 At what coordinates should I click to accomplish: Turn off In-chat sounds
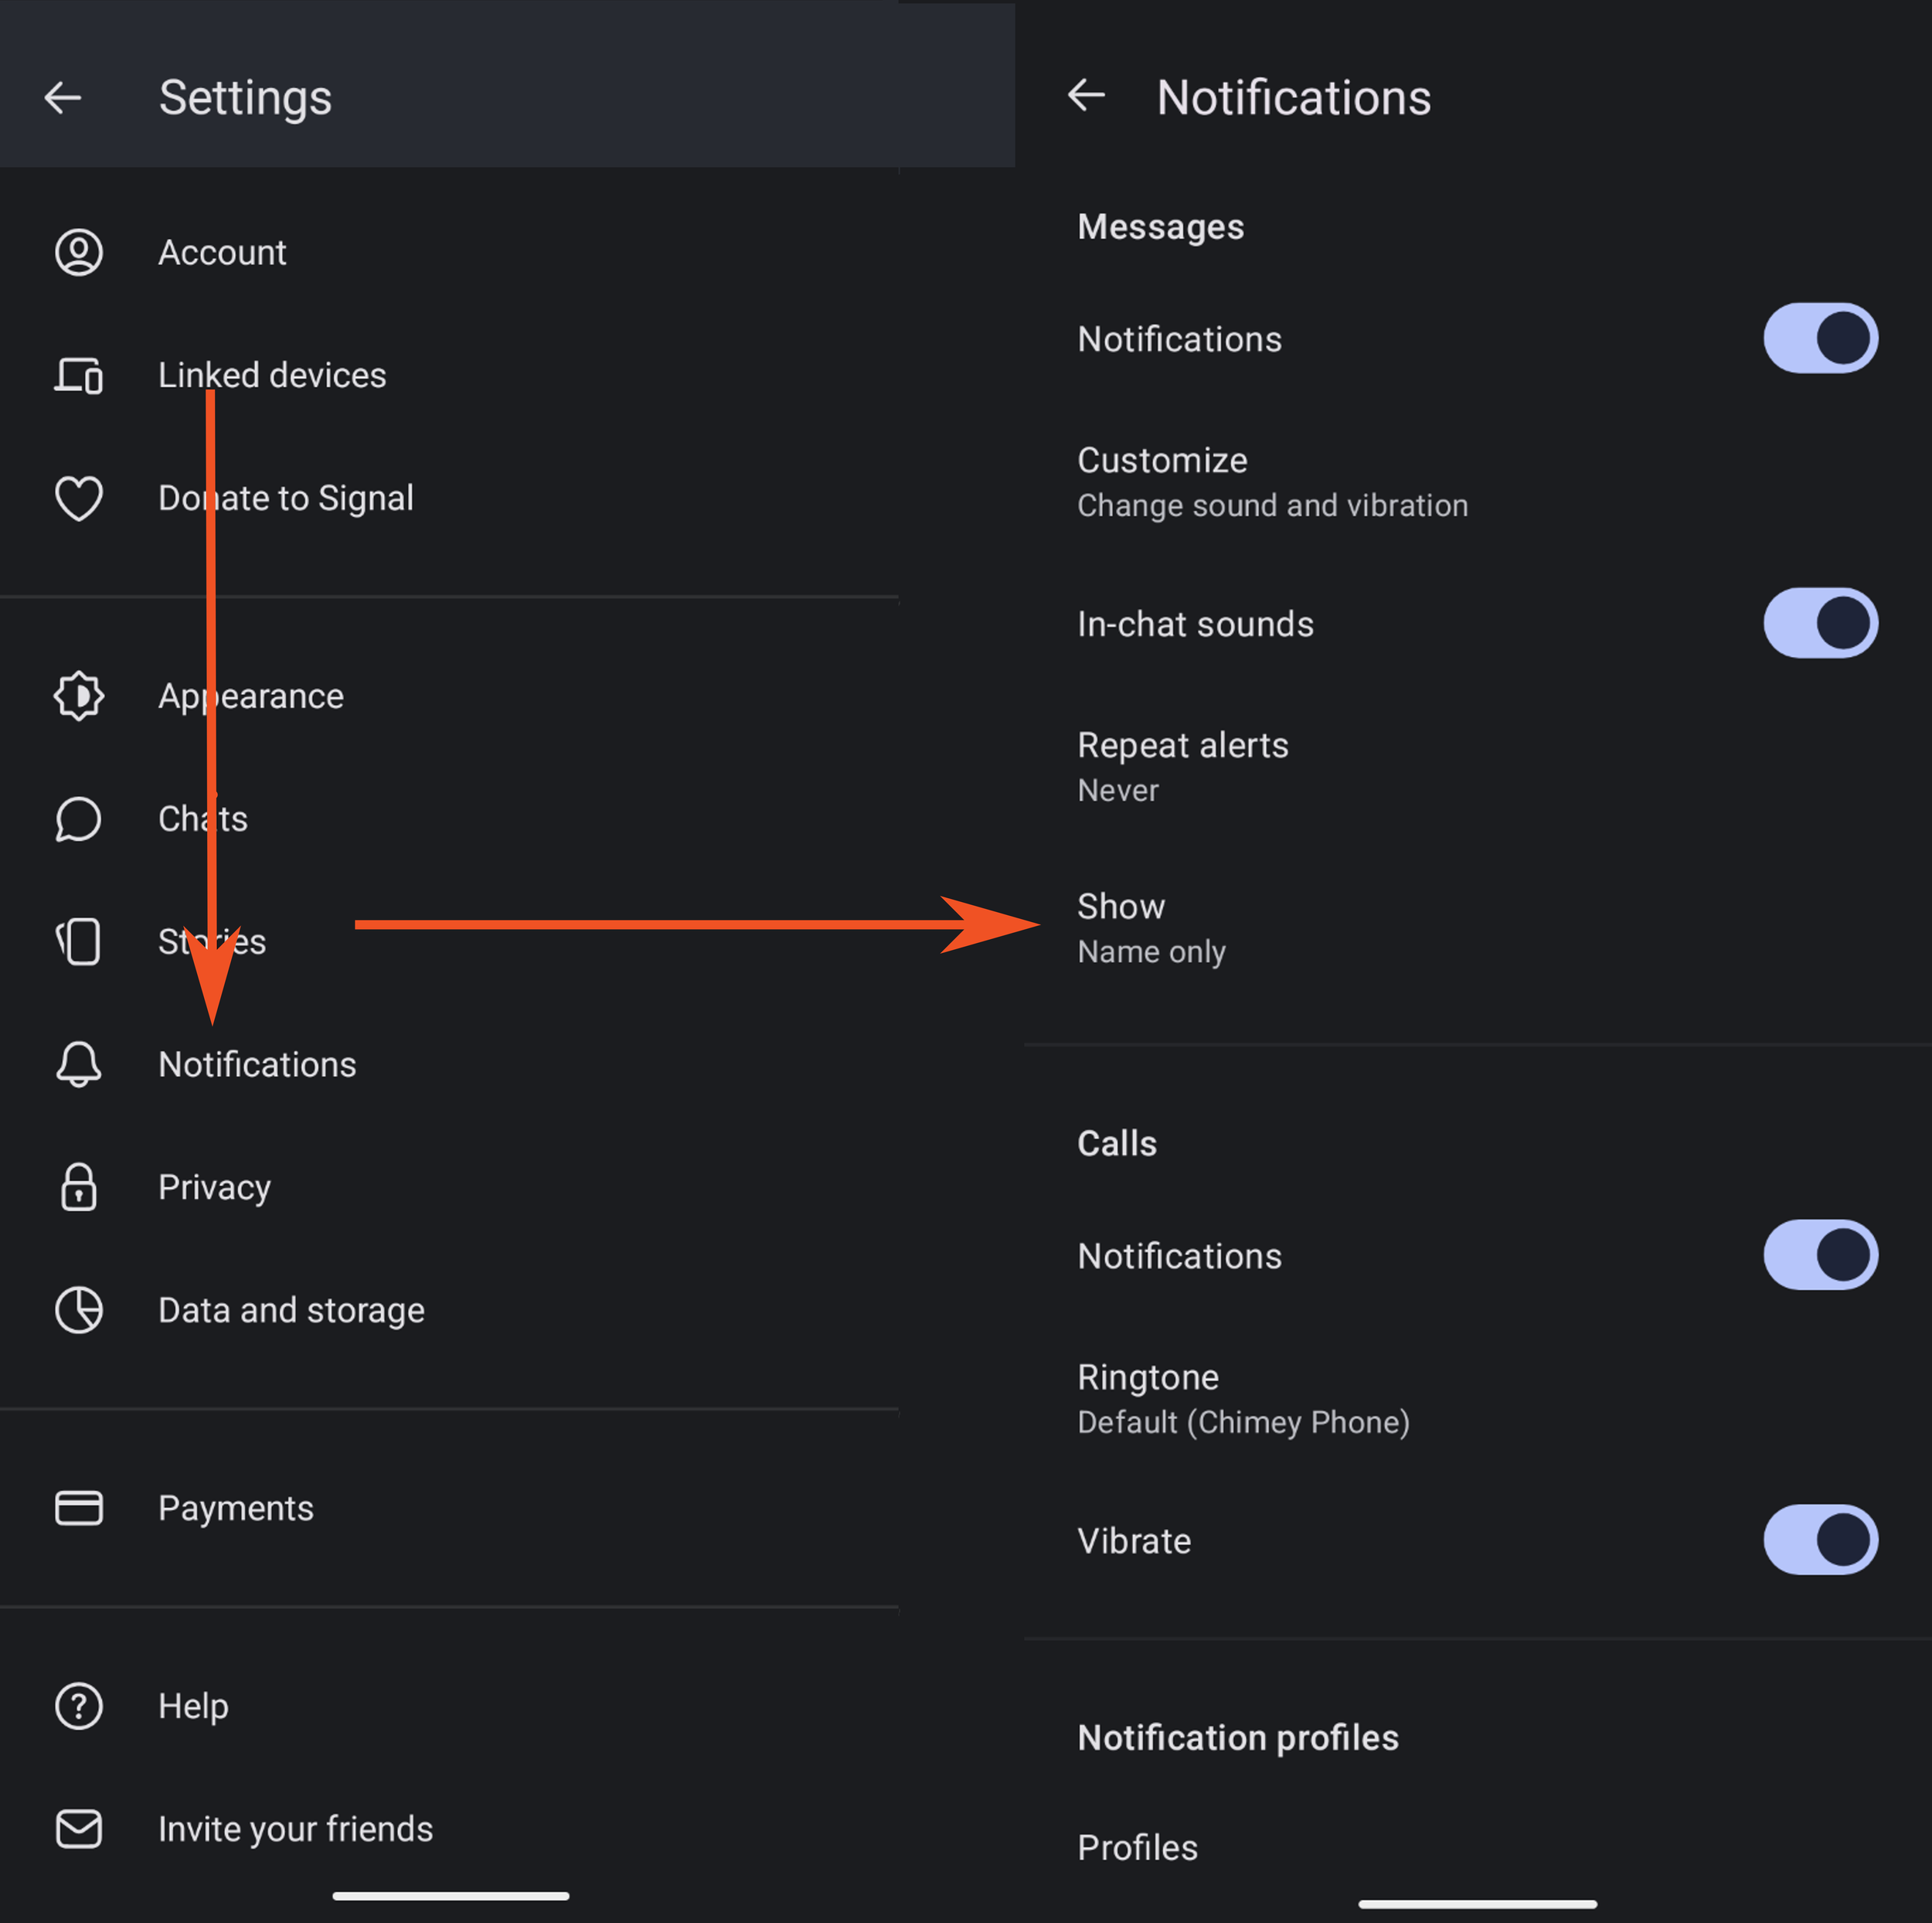(1819, 622)
